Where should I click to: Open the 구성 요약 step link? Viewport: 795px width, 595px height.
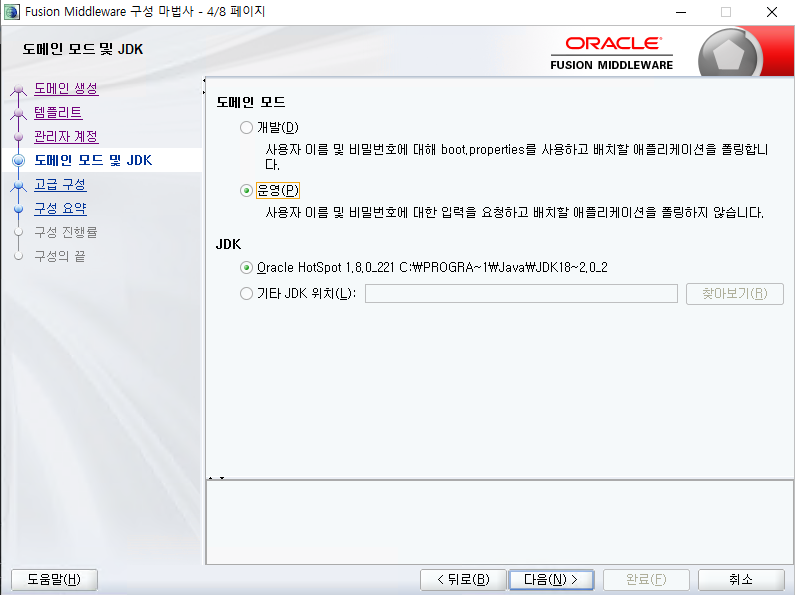(x=60, y=208)
